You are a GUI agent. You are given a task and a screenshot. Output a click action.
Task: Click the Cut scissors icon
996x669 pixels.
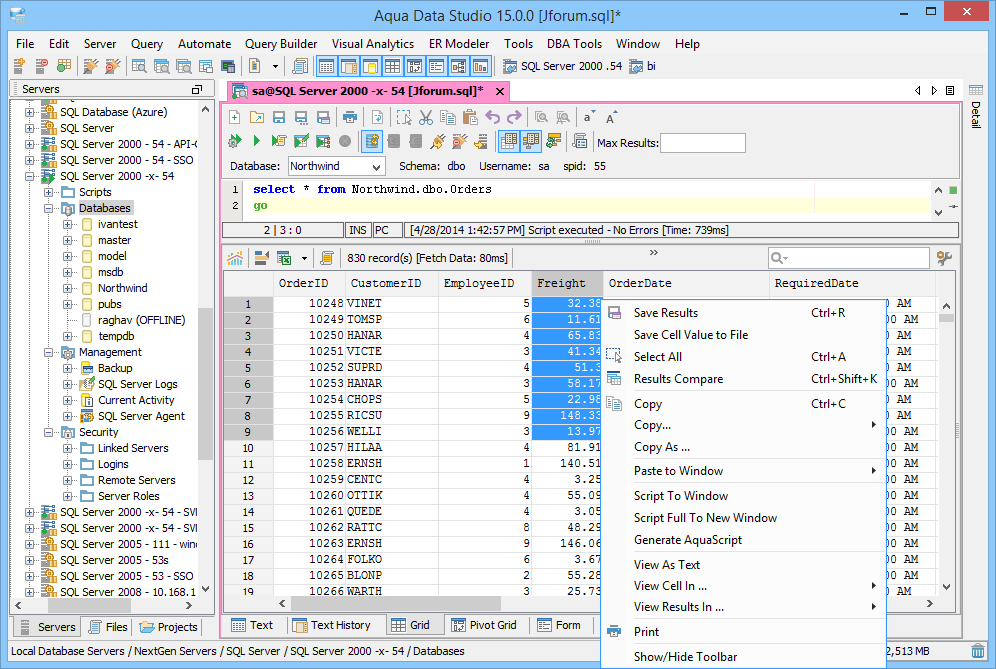(426, 118)
